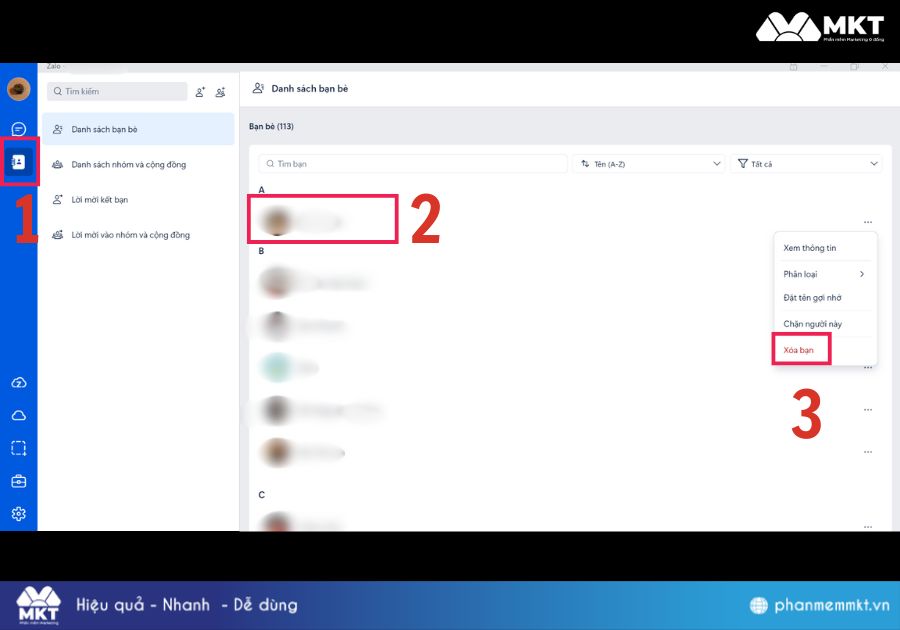Click the Tìm bạn friend search field
This screenshot has width=900, height=630.
413,164
